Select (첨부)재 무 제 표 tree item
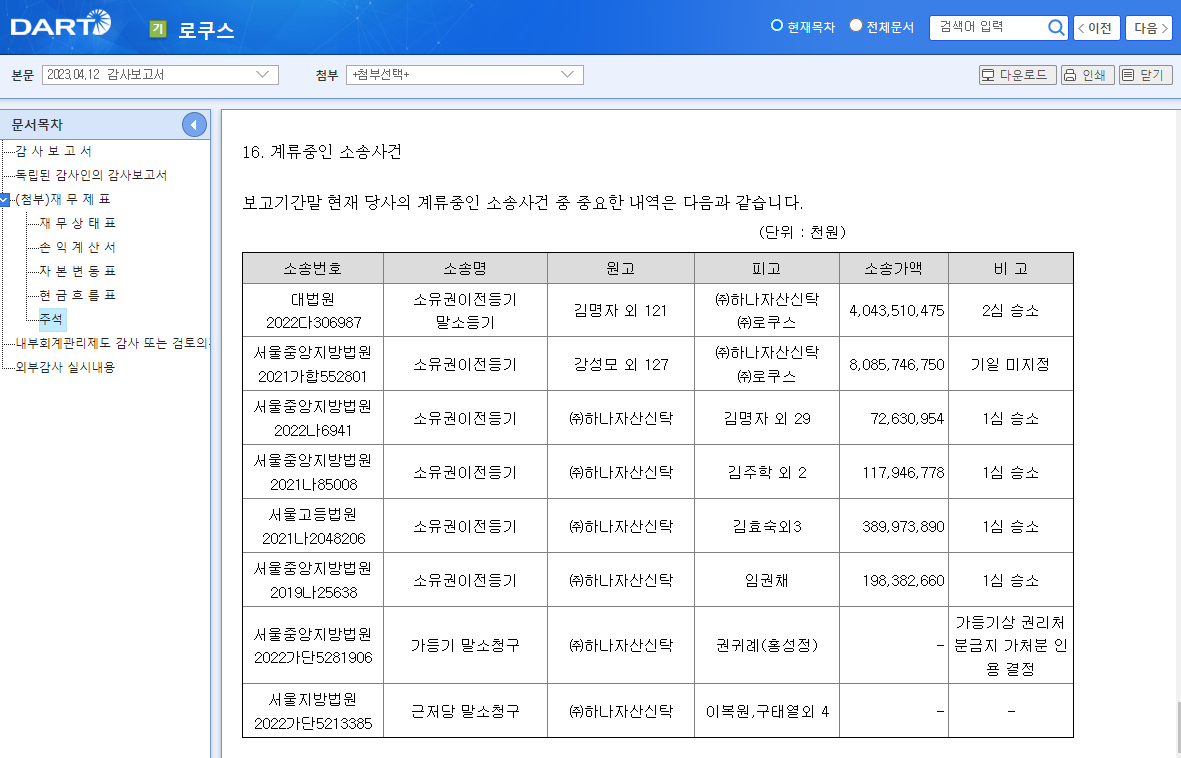1181x758 pixels. pos(63,199)
